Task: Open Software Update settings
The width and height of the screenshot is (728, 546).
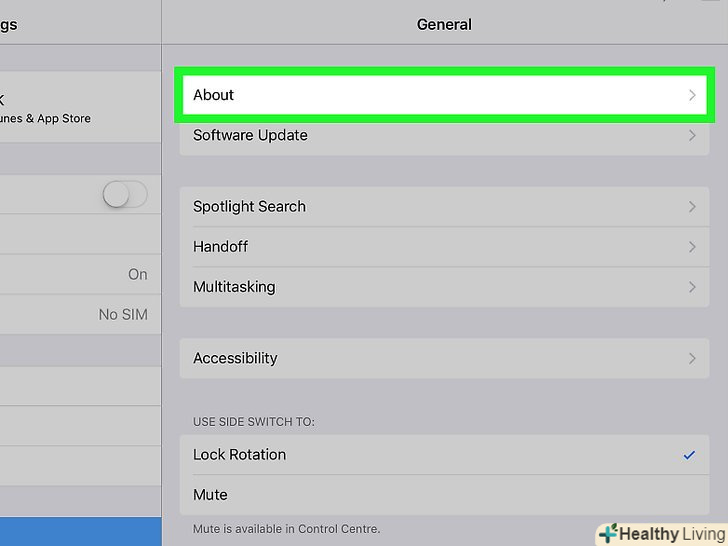Action: (x=440, y=135)
